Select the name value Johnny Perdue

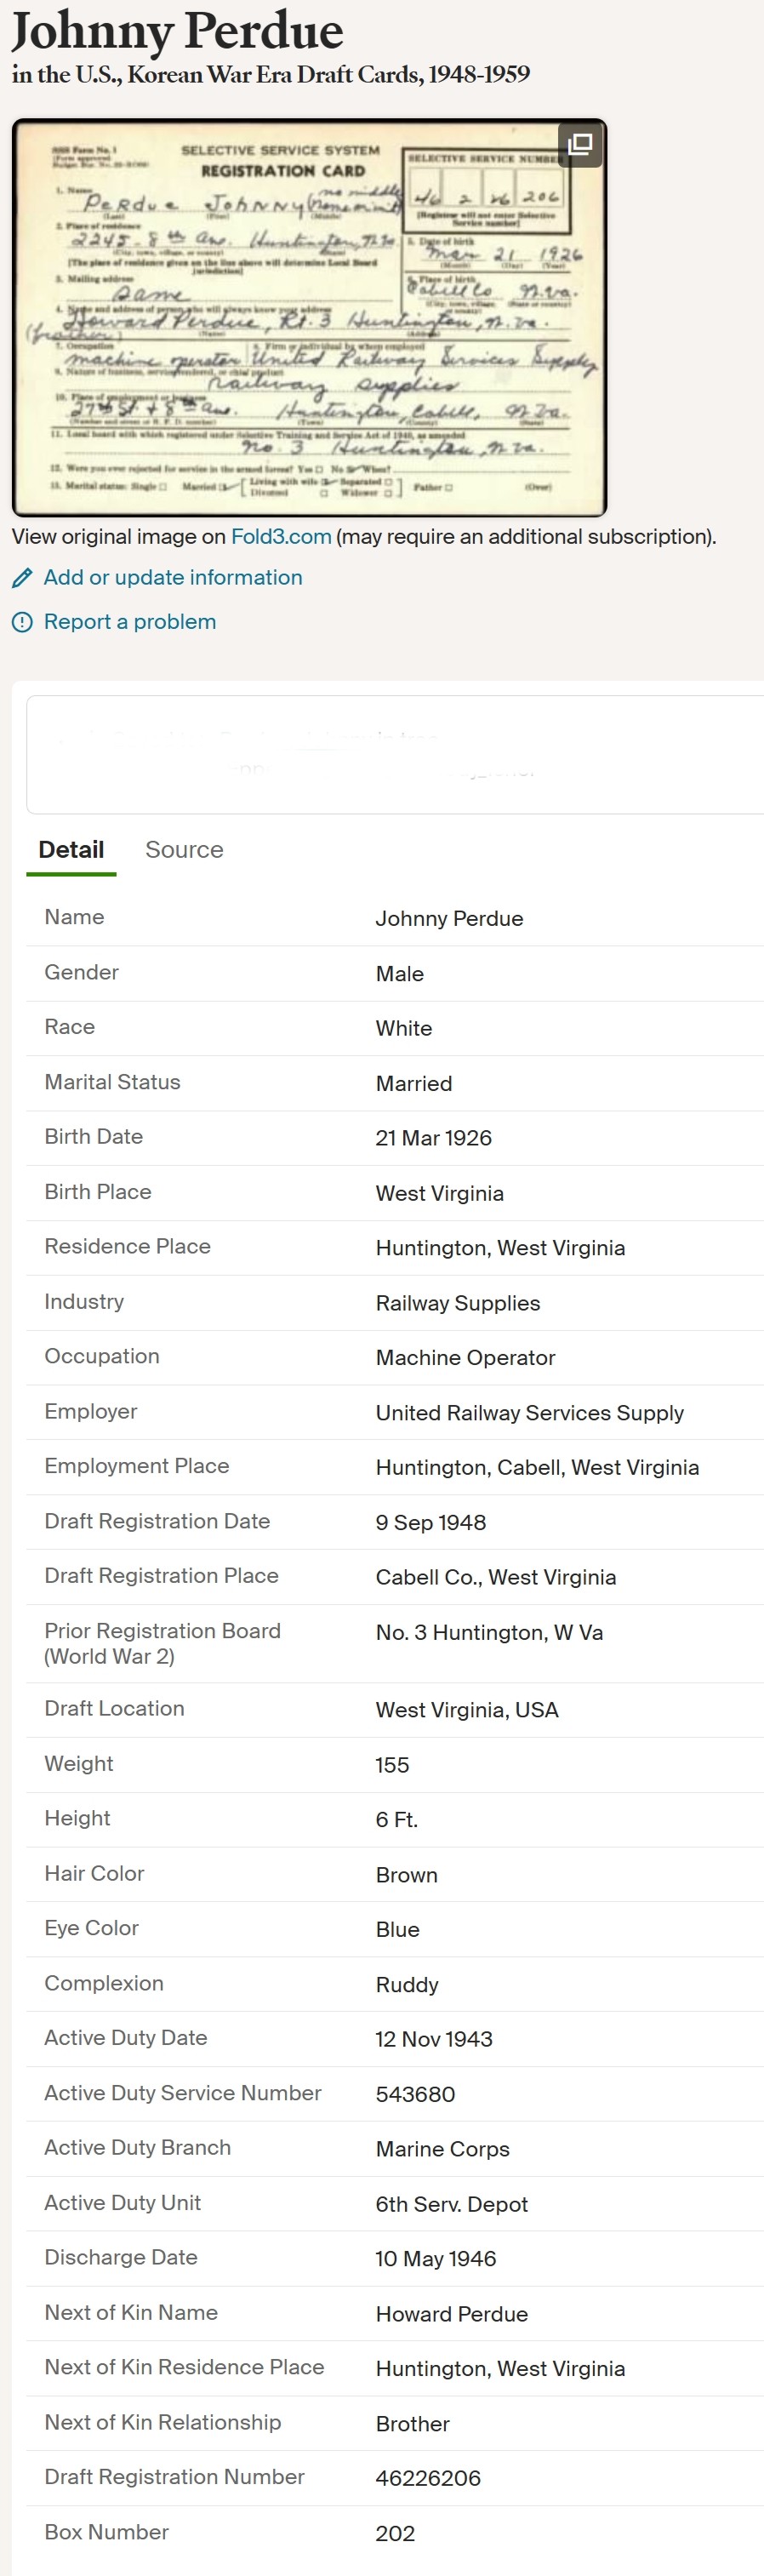pos(449,918)
